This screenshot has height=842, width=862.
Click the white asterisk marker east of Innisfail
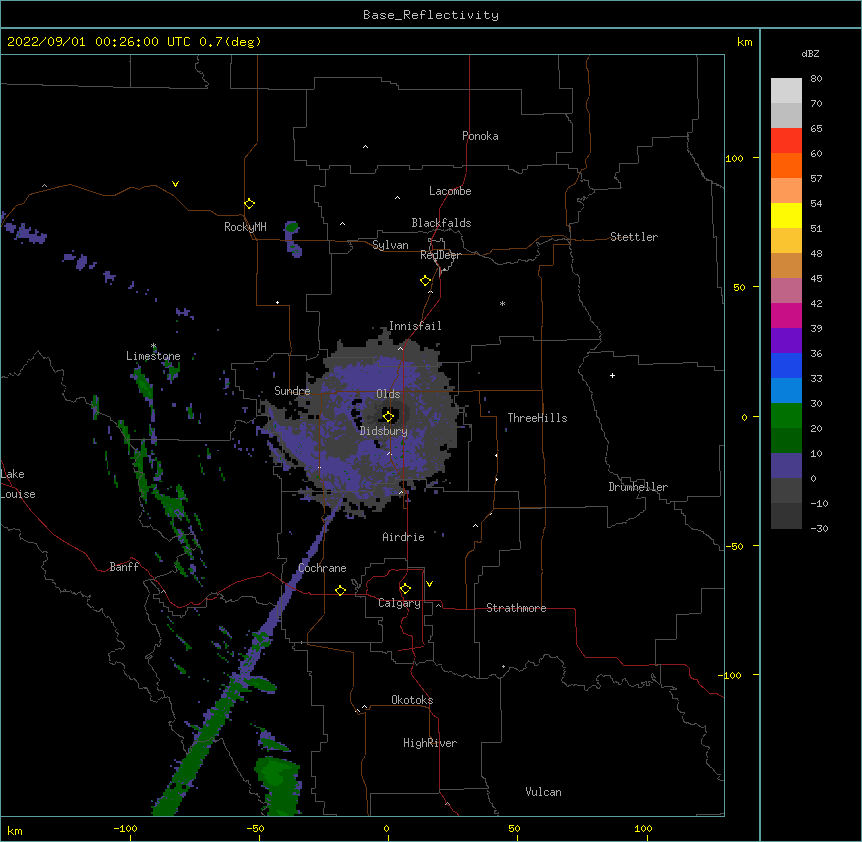[x=502, y=303]
